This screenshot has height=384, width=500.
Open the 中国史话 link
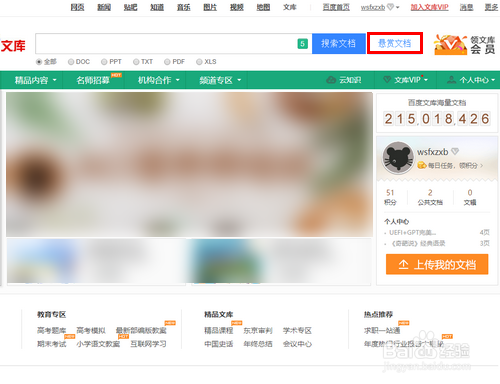coord(218,344)
